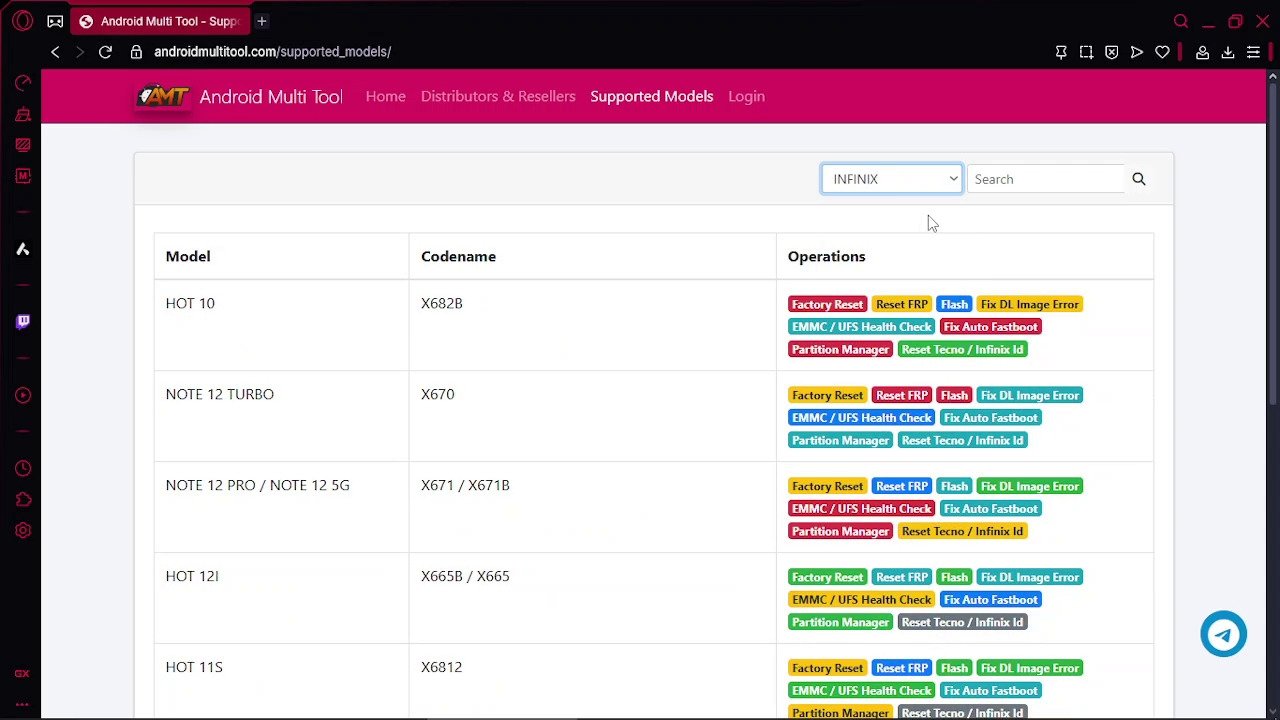Select codename X670 cell
Screen dimensions: 1280x720
click(x=592, y=416)
